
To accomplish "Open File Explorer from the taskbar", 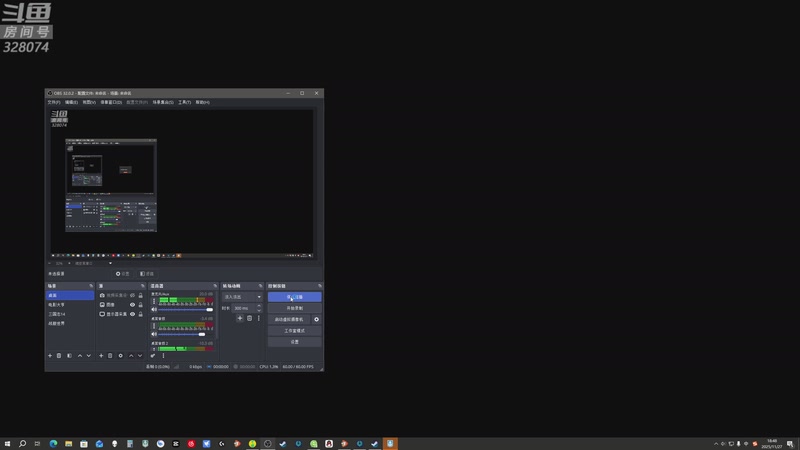I will point(68,444).
